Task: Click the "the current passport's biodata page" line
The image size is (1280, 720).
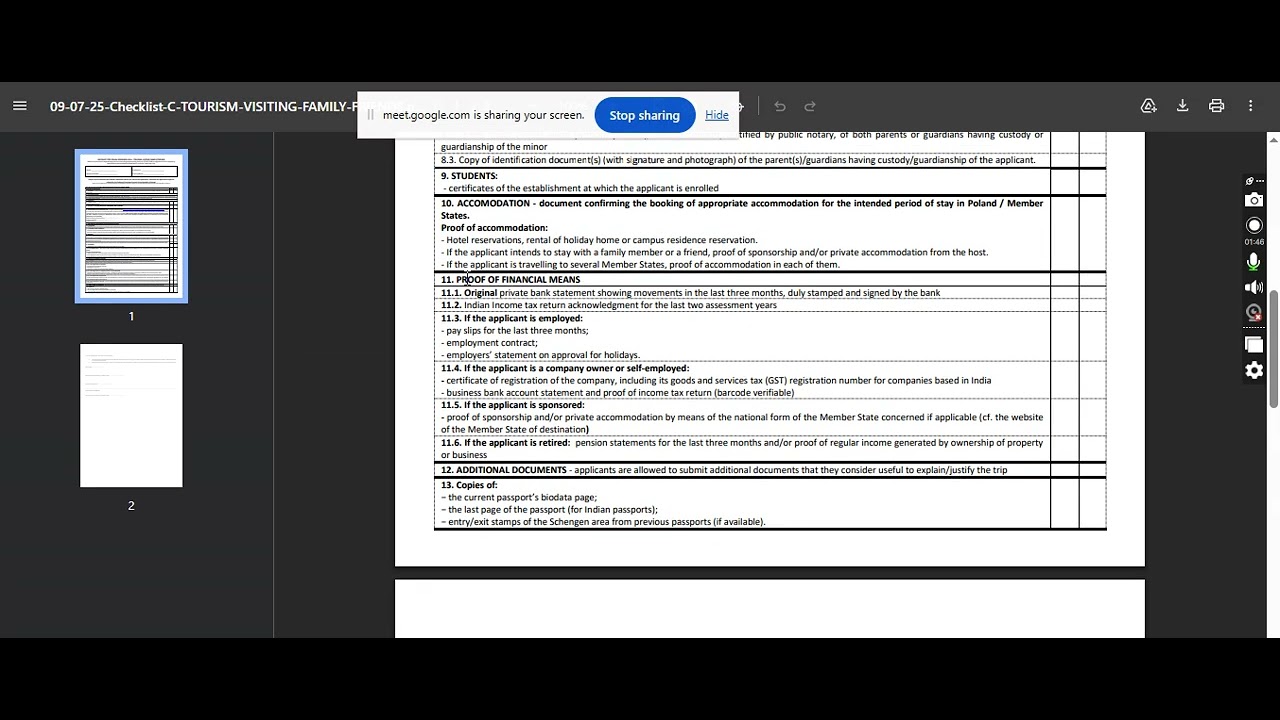Action: (519, 497)
